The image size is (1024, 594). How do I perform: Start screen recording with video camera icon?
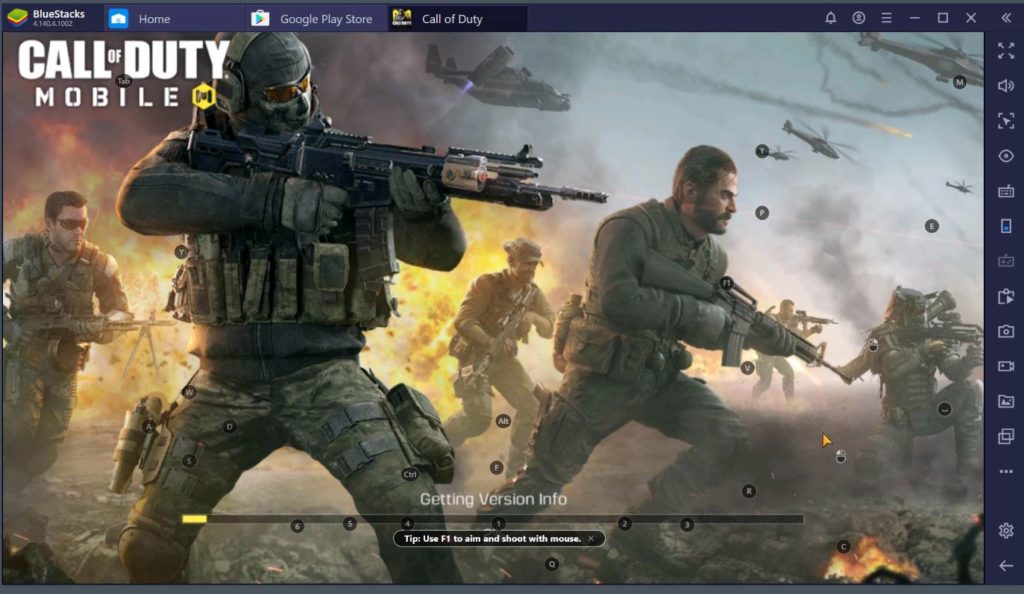click(x=1006, y=366)
